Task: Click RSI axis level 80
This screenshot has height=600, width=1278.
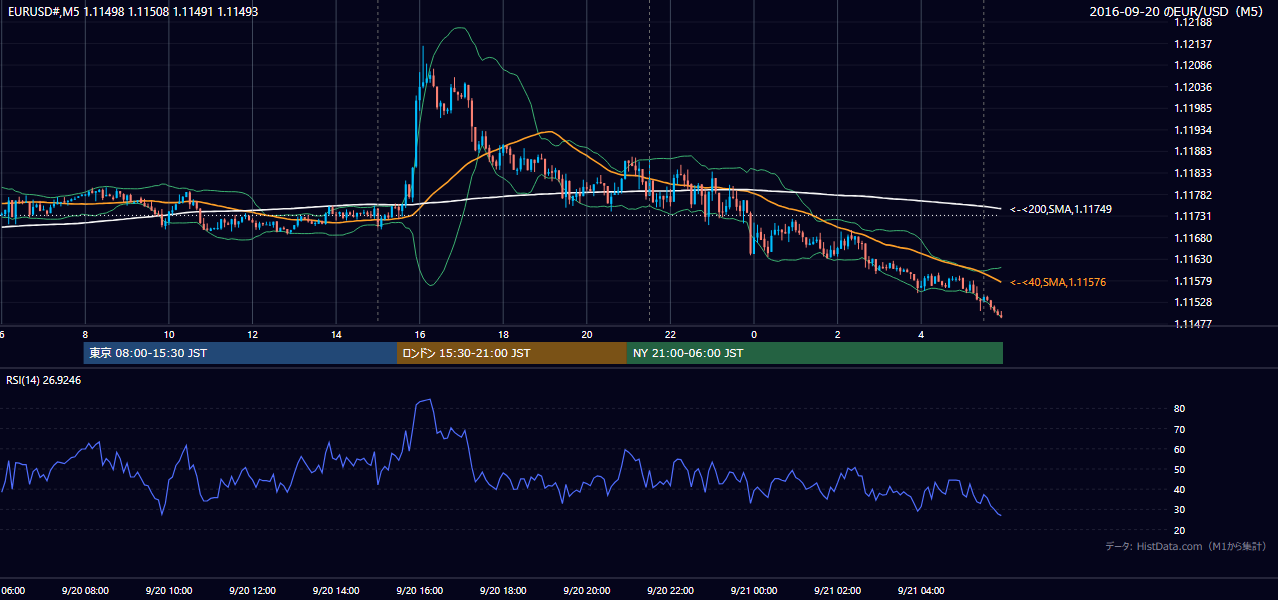Action: click(1180, 409)
